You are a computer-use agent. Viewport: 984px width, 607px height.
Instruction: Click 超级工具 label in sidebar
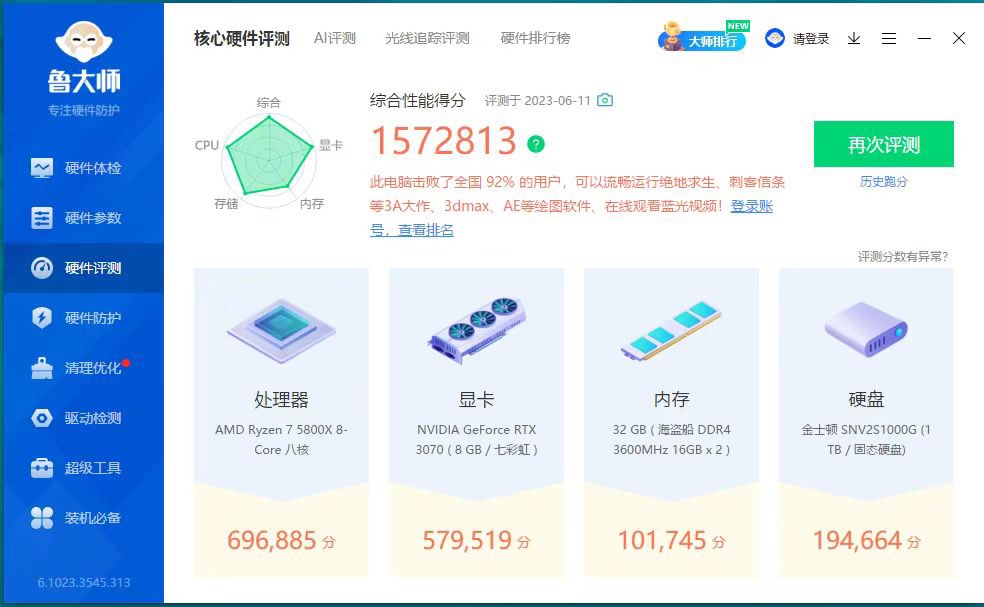click(x=93, y=468)
